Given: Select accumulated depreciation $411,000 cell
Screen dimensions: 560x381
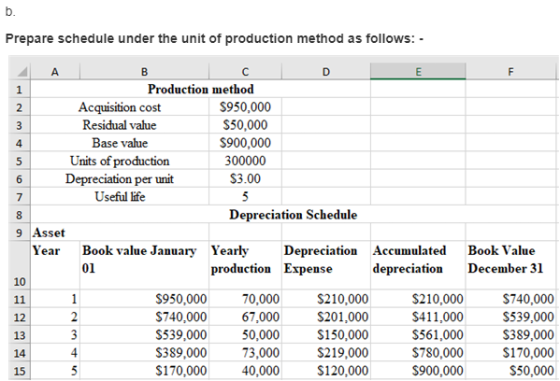Looking at the screenshot, I should pyautogui.click(x=418, y=317).
